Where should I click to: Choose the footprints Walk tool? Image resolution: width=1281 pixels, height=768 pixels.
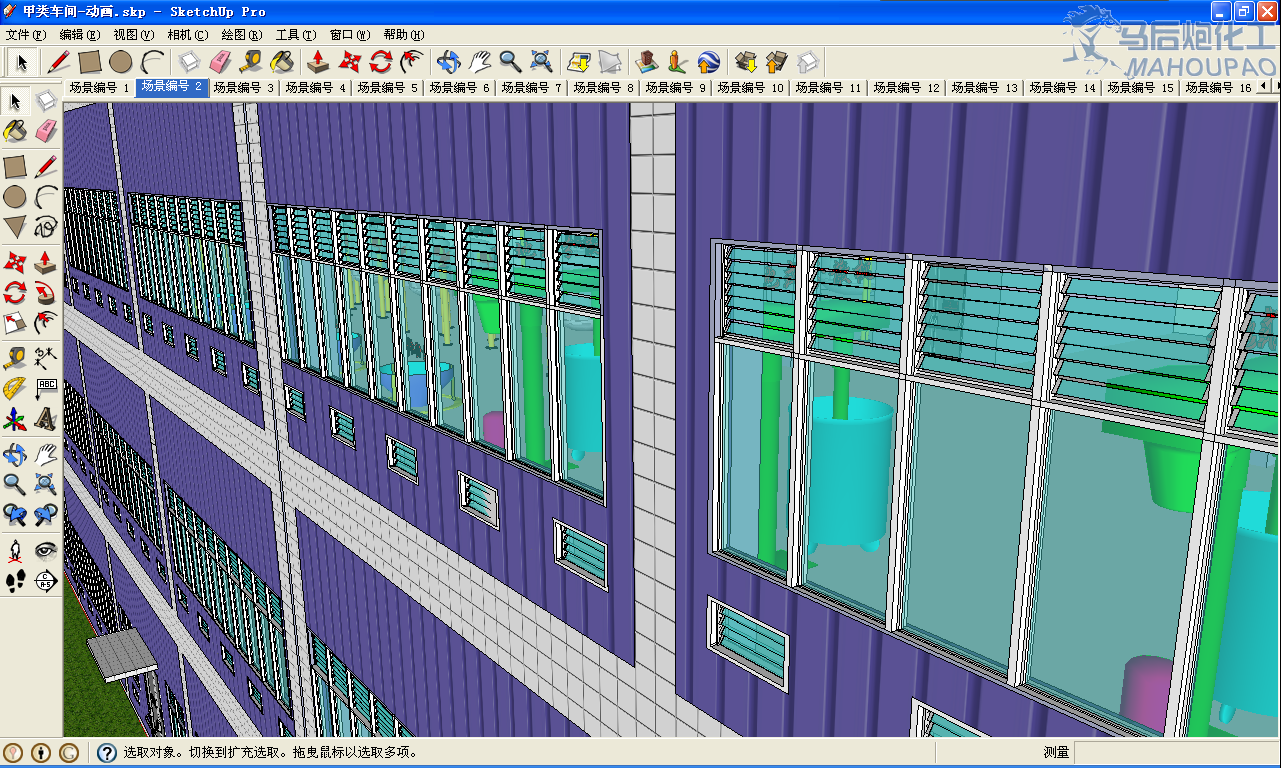point(15,580)
